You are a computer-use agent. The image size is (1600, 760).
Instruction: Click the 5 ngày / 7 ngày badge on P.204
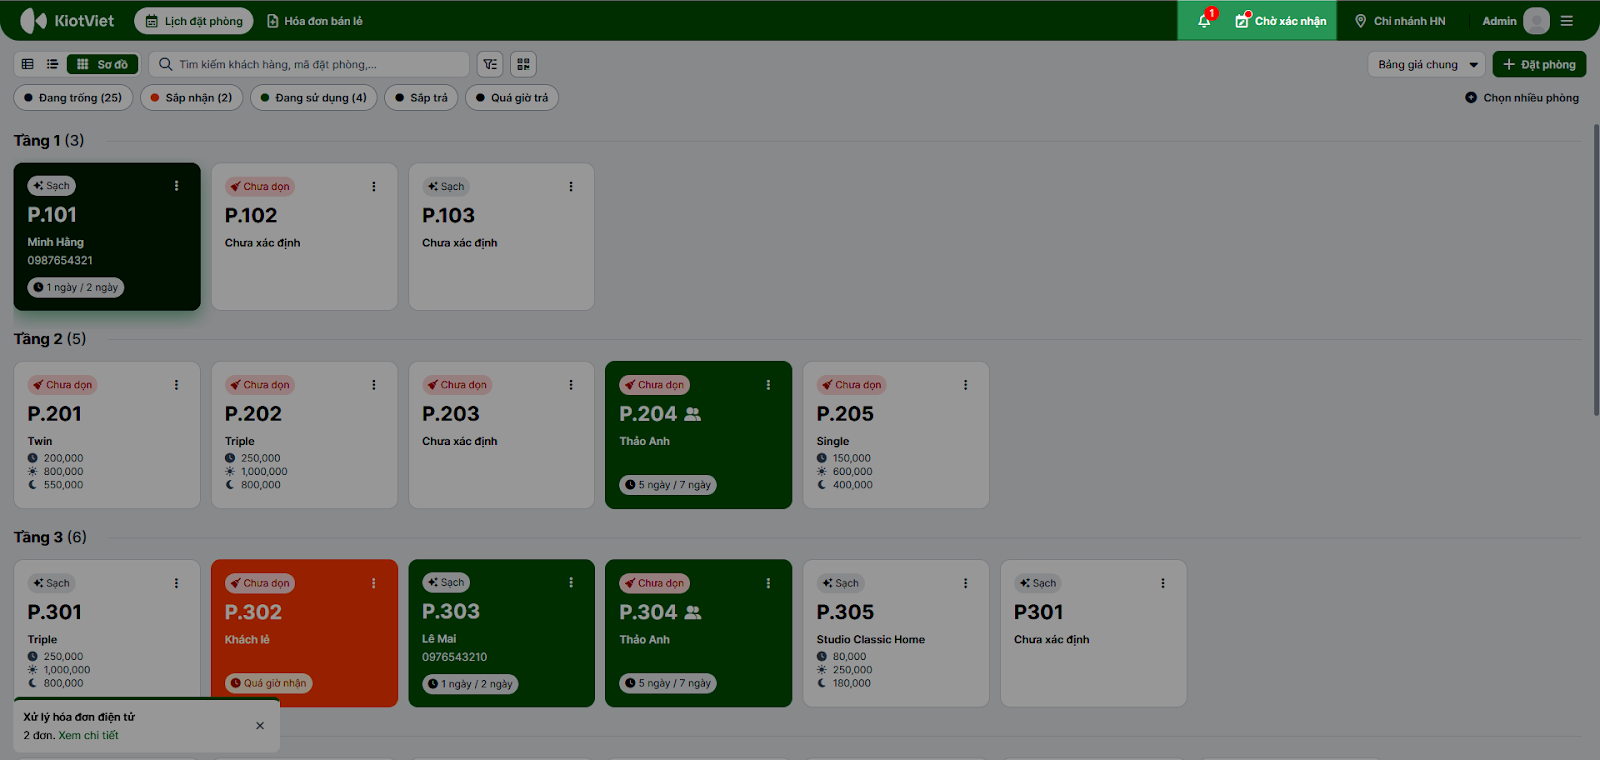[668, 485]
